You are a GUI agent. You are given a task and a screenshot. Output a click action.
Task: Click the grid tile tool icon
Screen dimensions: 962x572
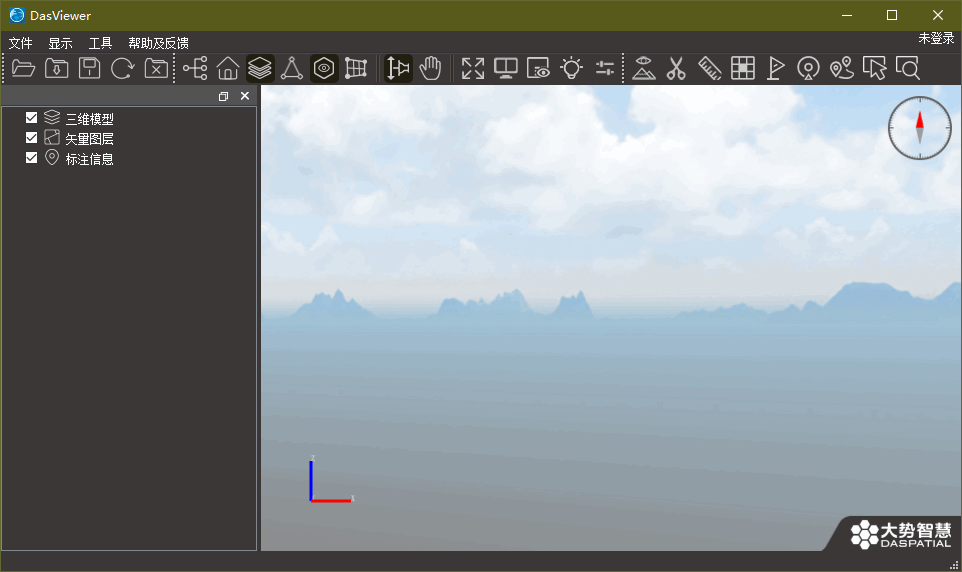(x=742, y=68)
